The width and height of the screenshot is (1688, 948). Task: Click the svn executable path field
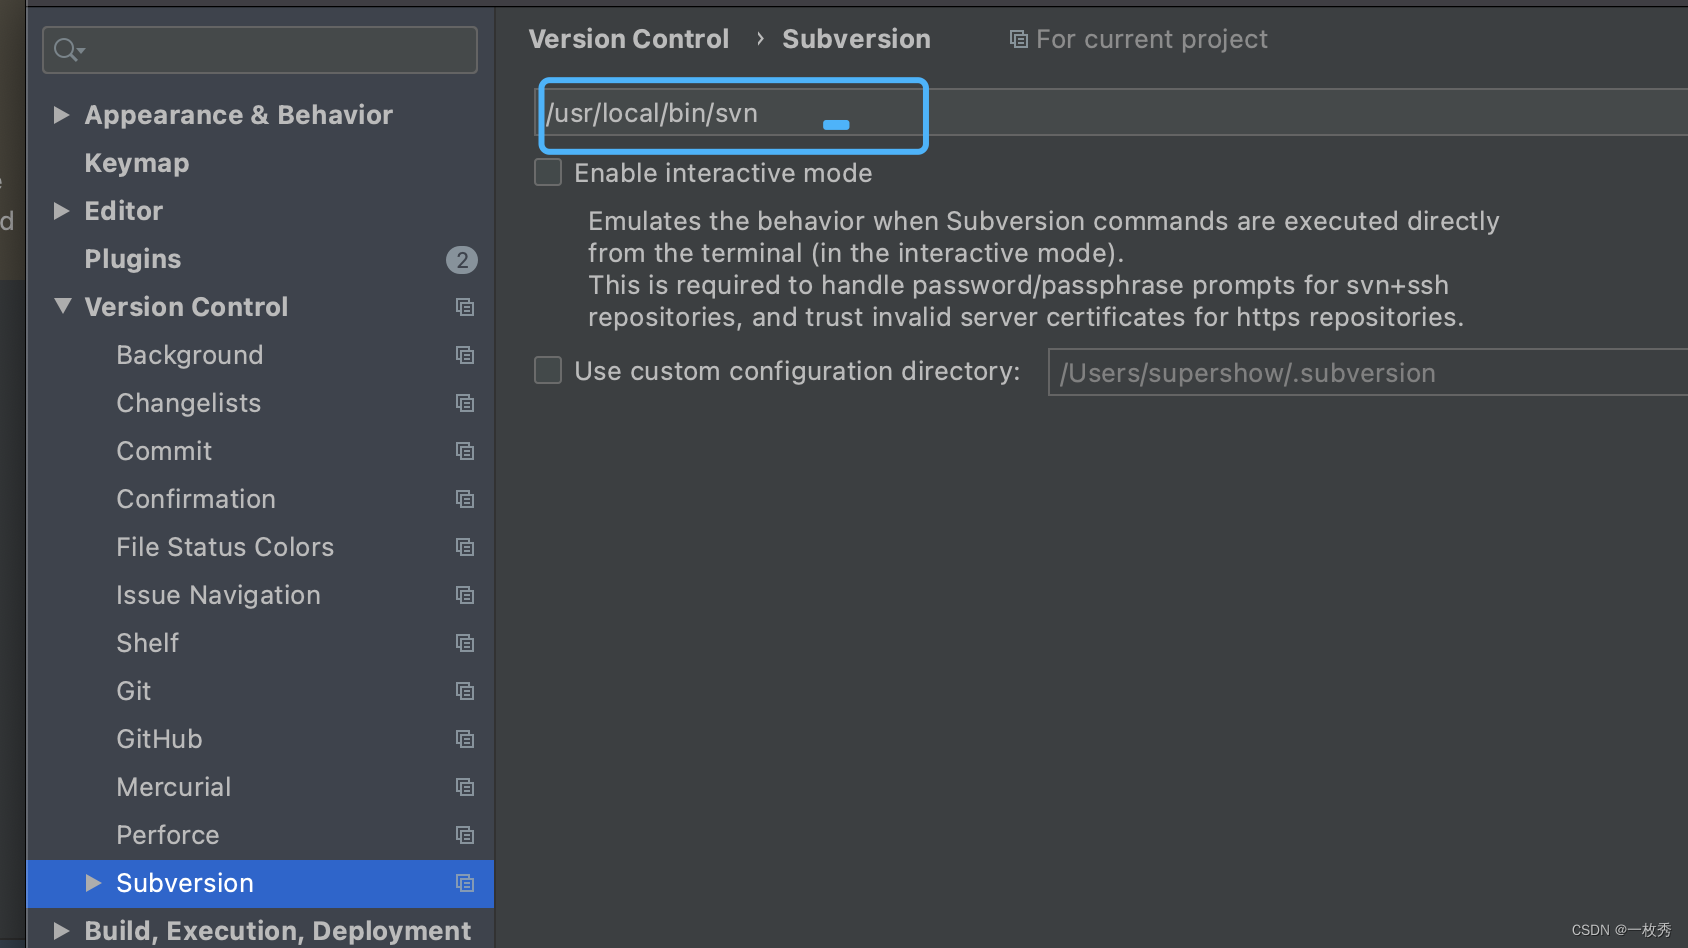1111,112
